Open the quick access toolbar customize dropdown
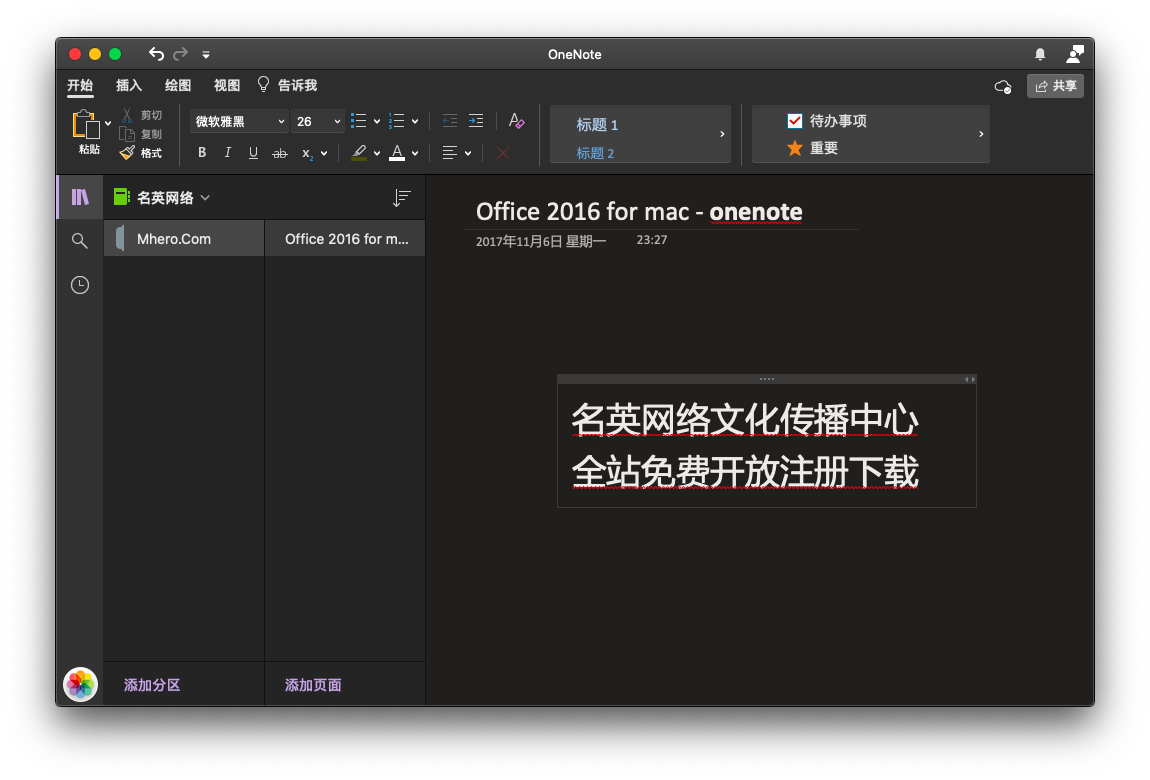 pos(206,54)
